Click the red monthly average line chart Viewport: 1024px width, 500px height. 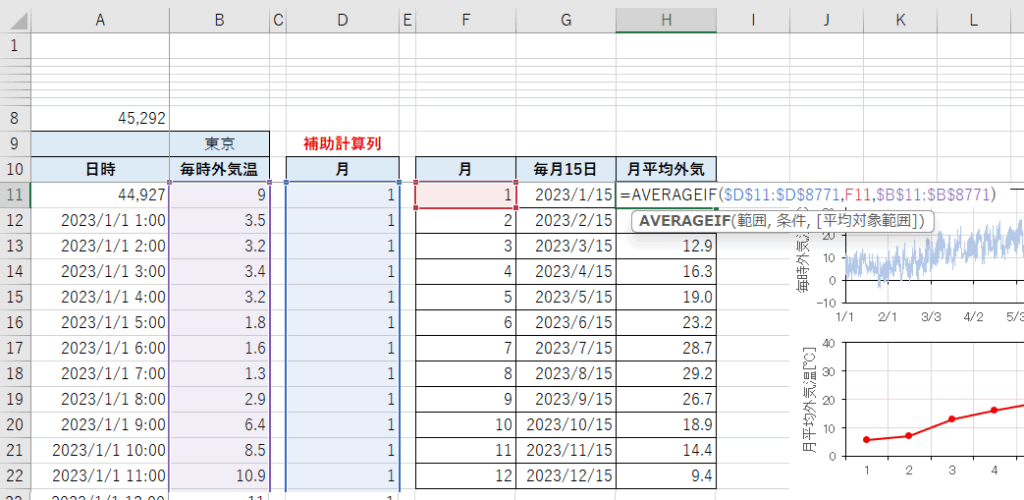pyautogui.click(x=930, y=410)
